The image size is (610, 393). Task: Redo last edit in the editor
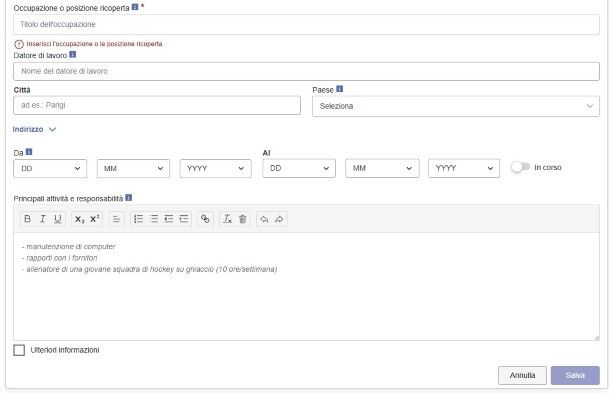(x=279, y=219)
